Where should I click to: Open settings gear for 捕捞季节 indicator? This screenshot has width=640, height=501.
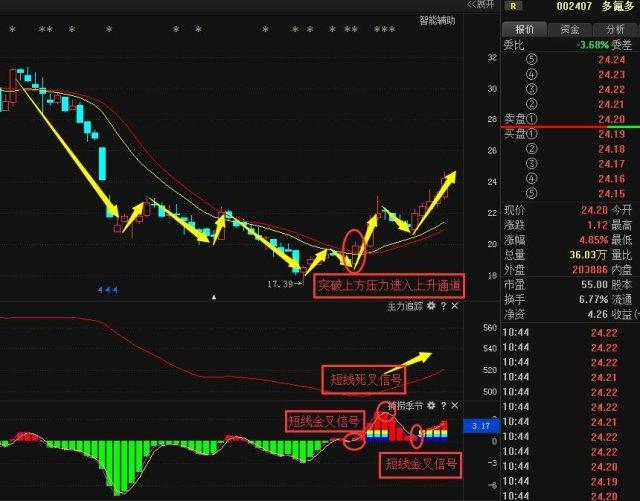pos(431,406)
